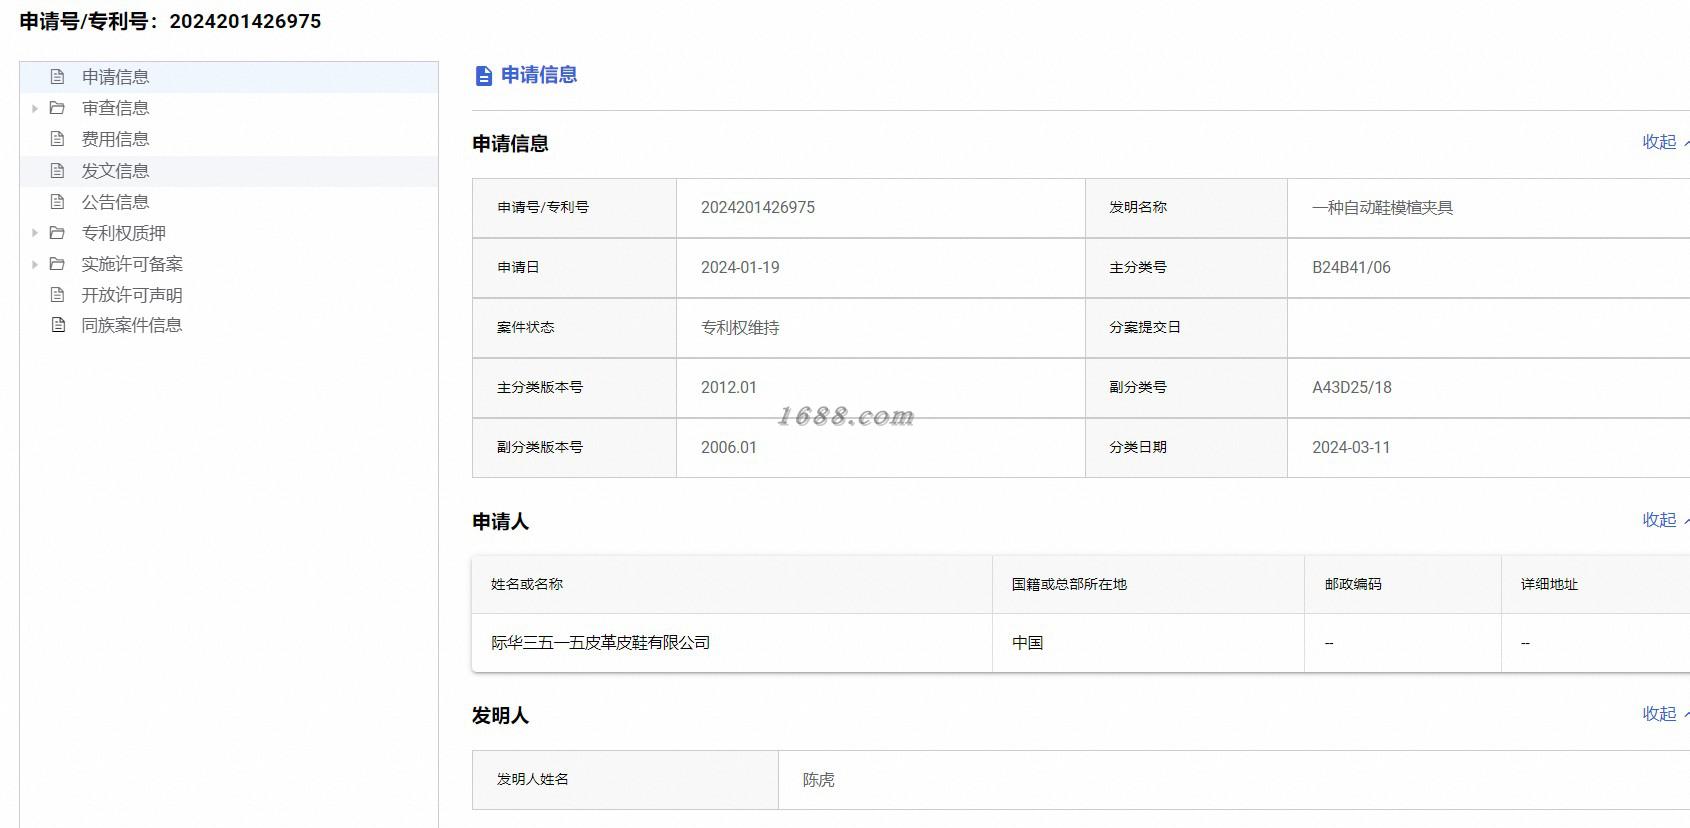Screen dimensions: 1690x828
Task: Click invention name 一种自动鞋模楦夹具
Action: pos(1382,208)
